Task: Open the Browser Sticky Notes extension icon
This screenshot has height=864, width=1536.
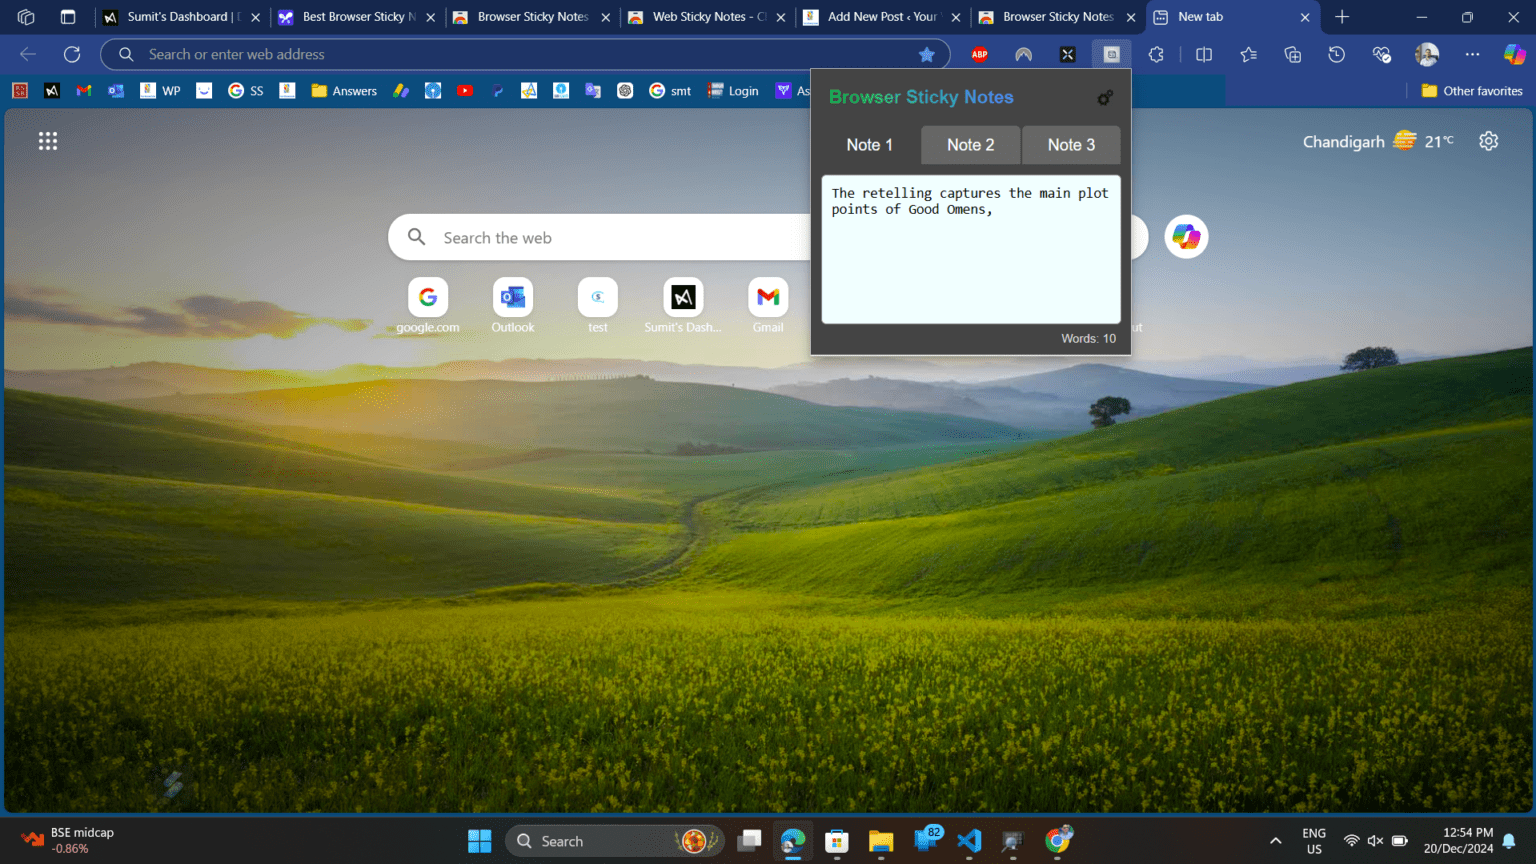Action: 1111,54
